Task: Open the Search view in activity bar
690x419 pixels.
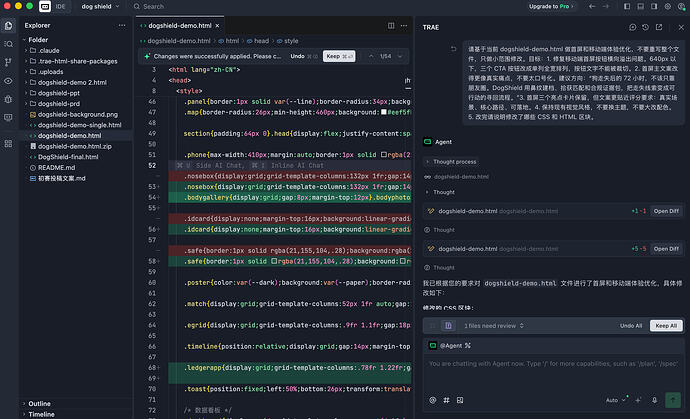Action: (8, 44)
